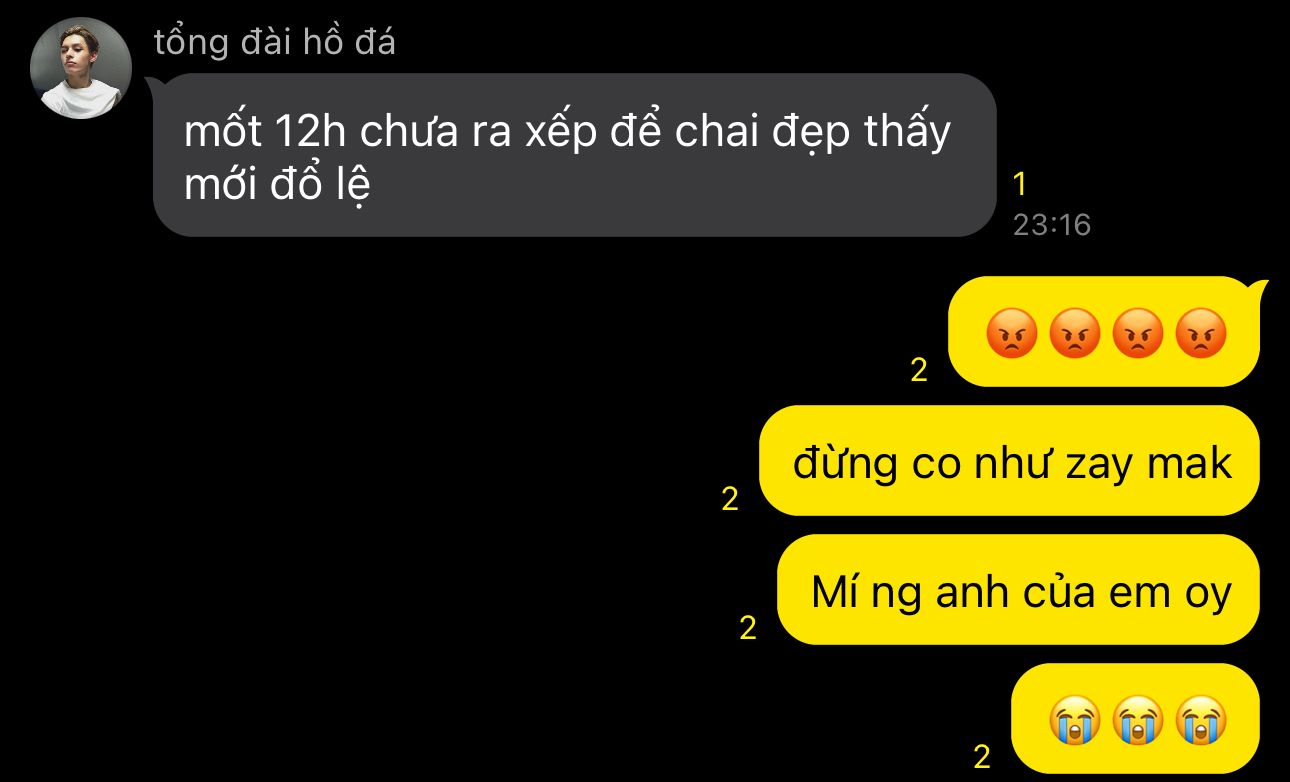Select the yellow message Mí ng anh của em oy

tap(1018, 589)
